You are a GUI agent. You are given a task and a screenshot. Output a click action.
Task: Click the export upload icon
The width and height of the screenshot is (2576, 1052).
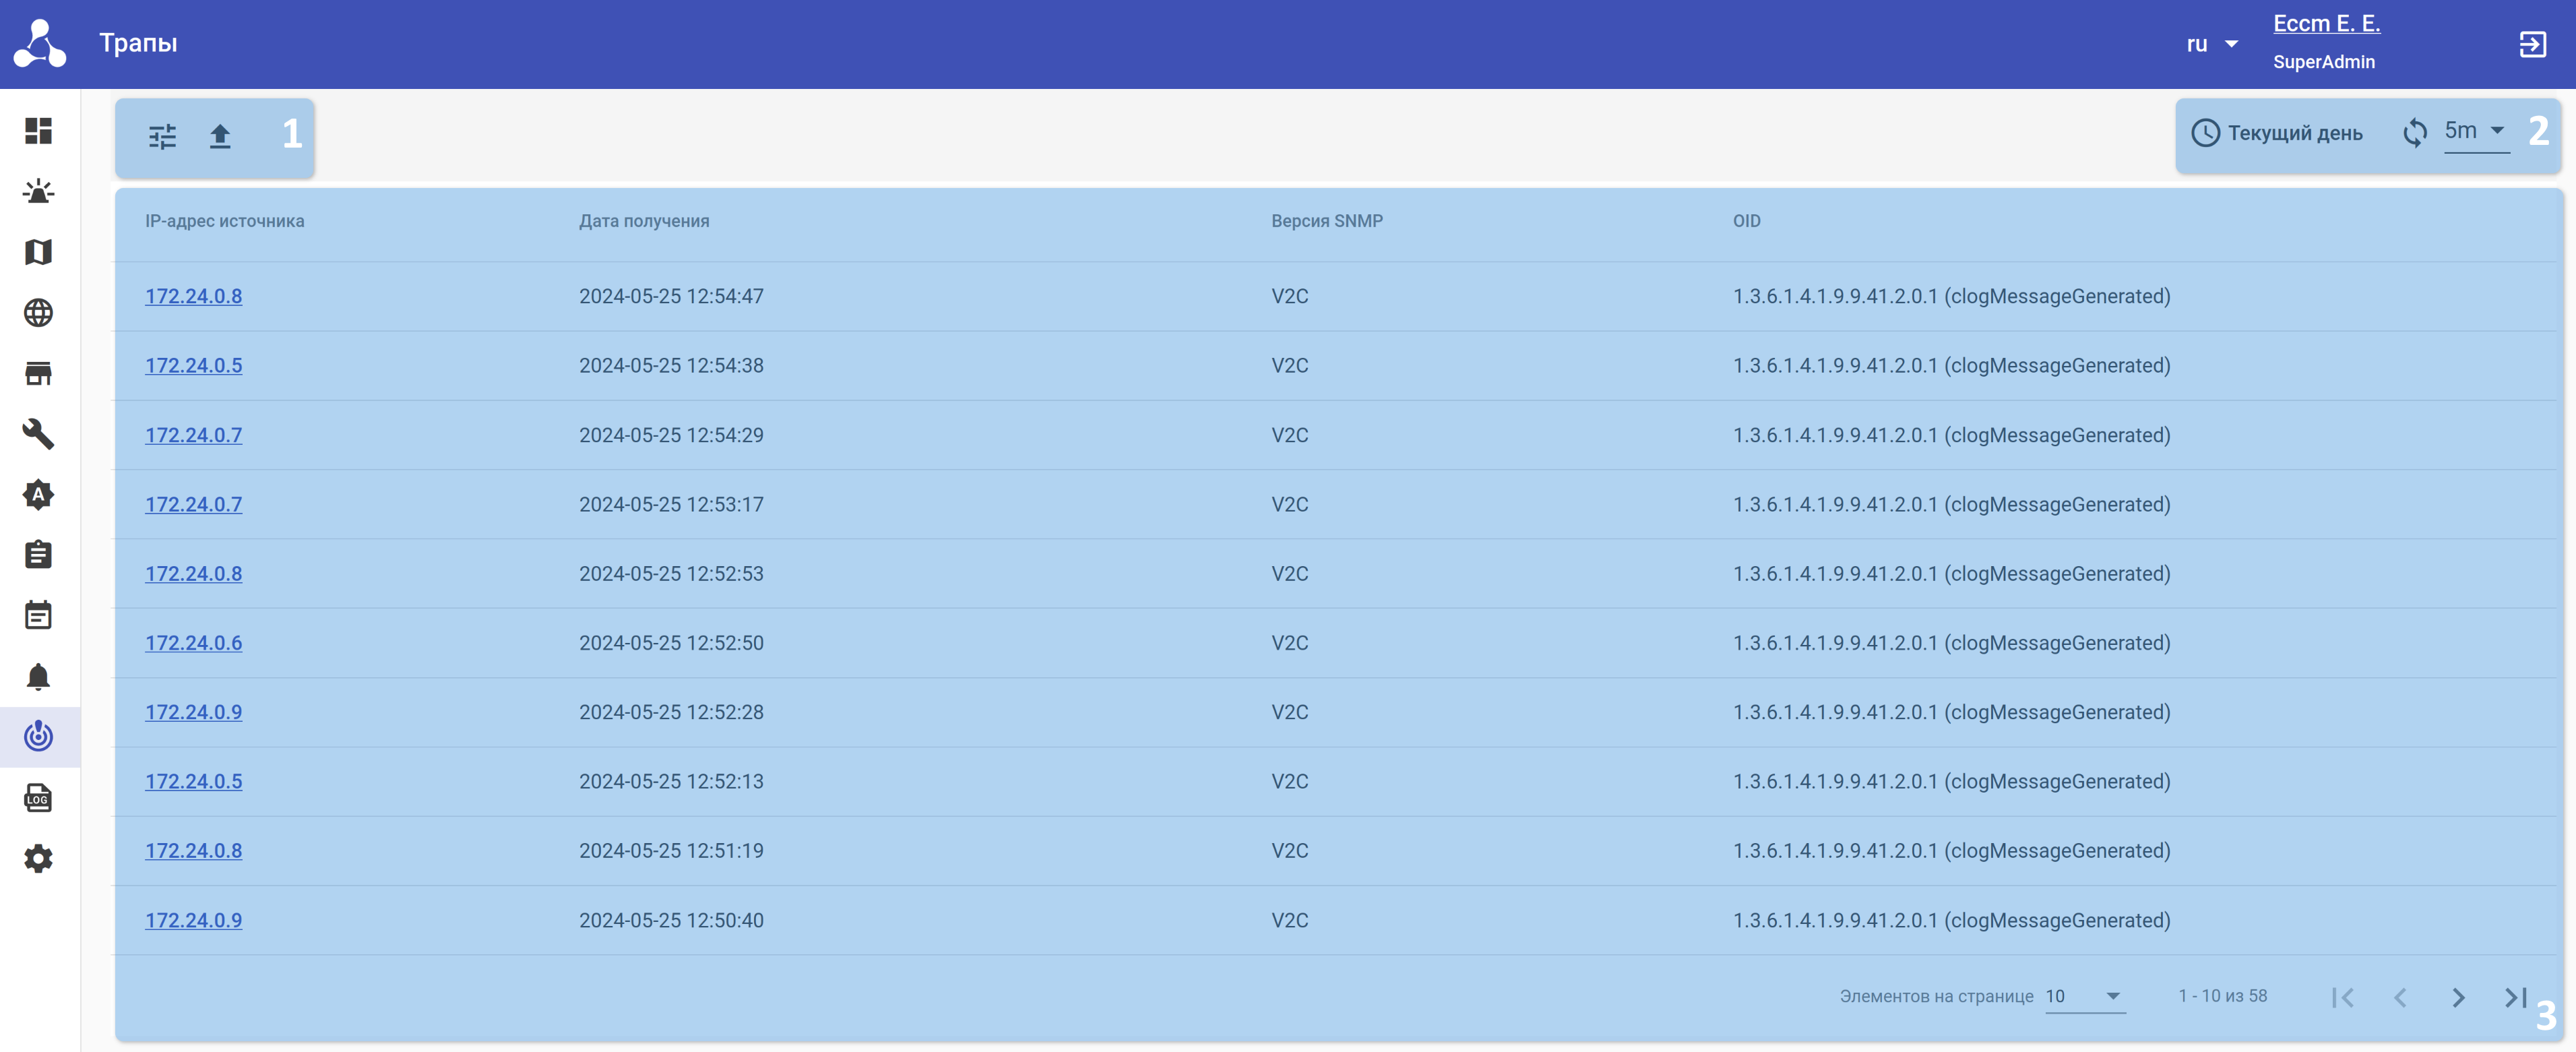220,136
